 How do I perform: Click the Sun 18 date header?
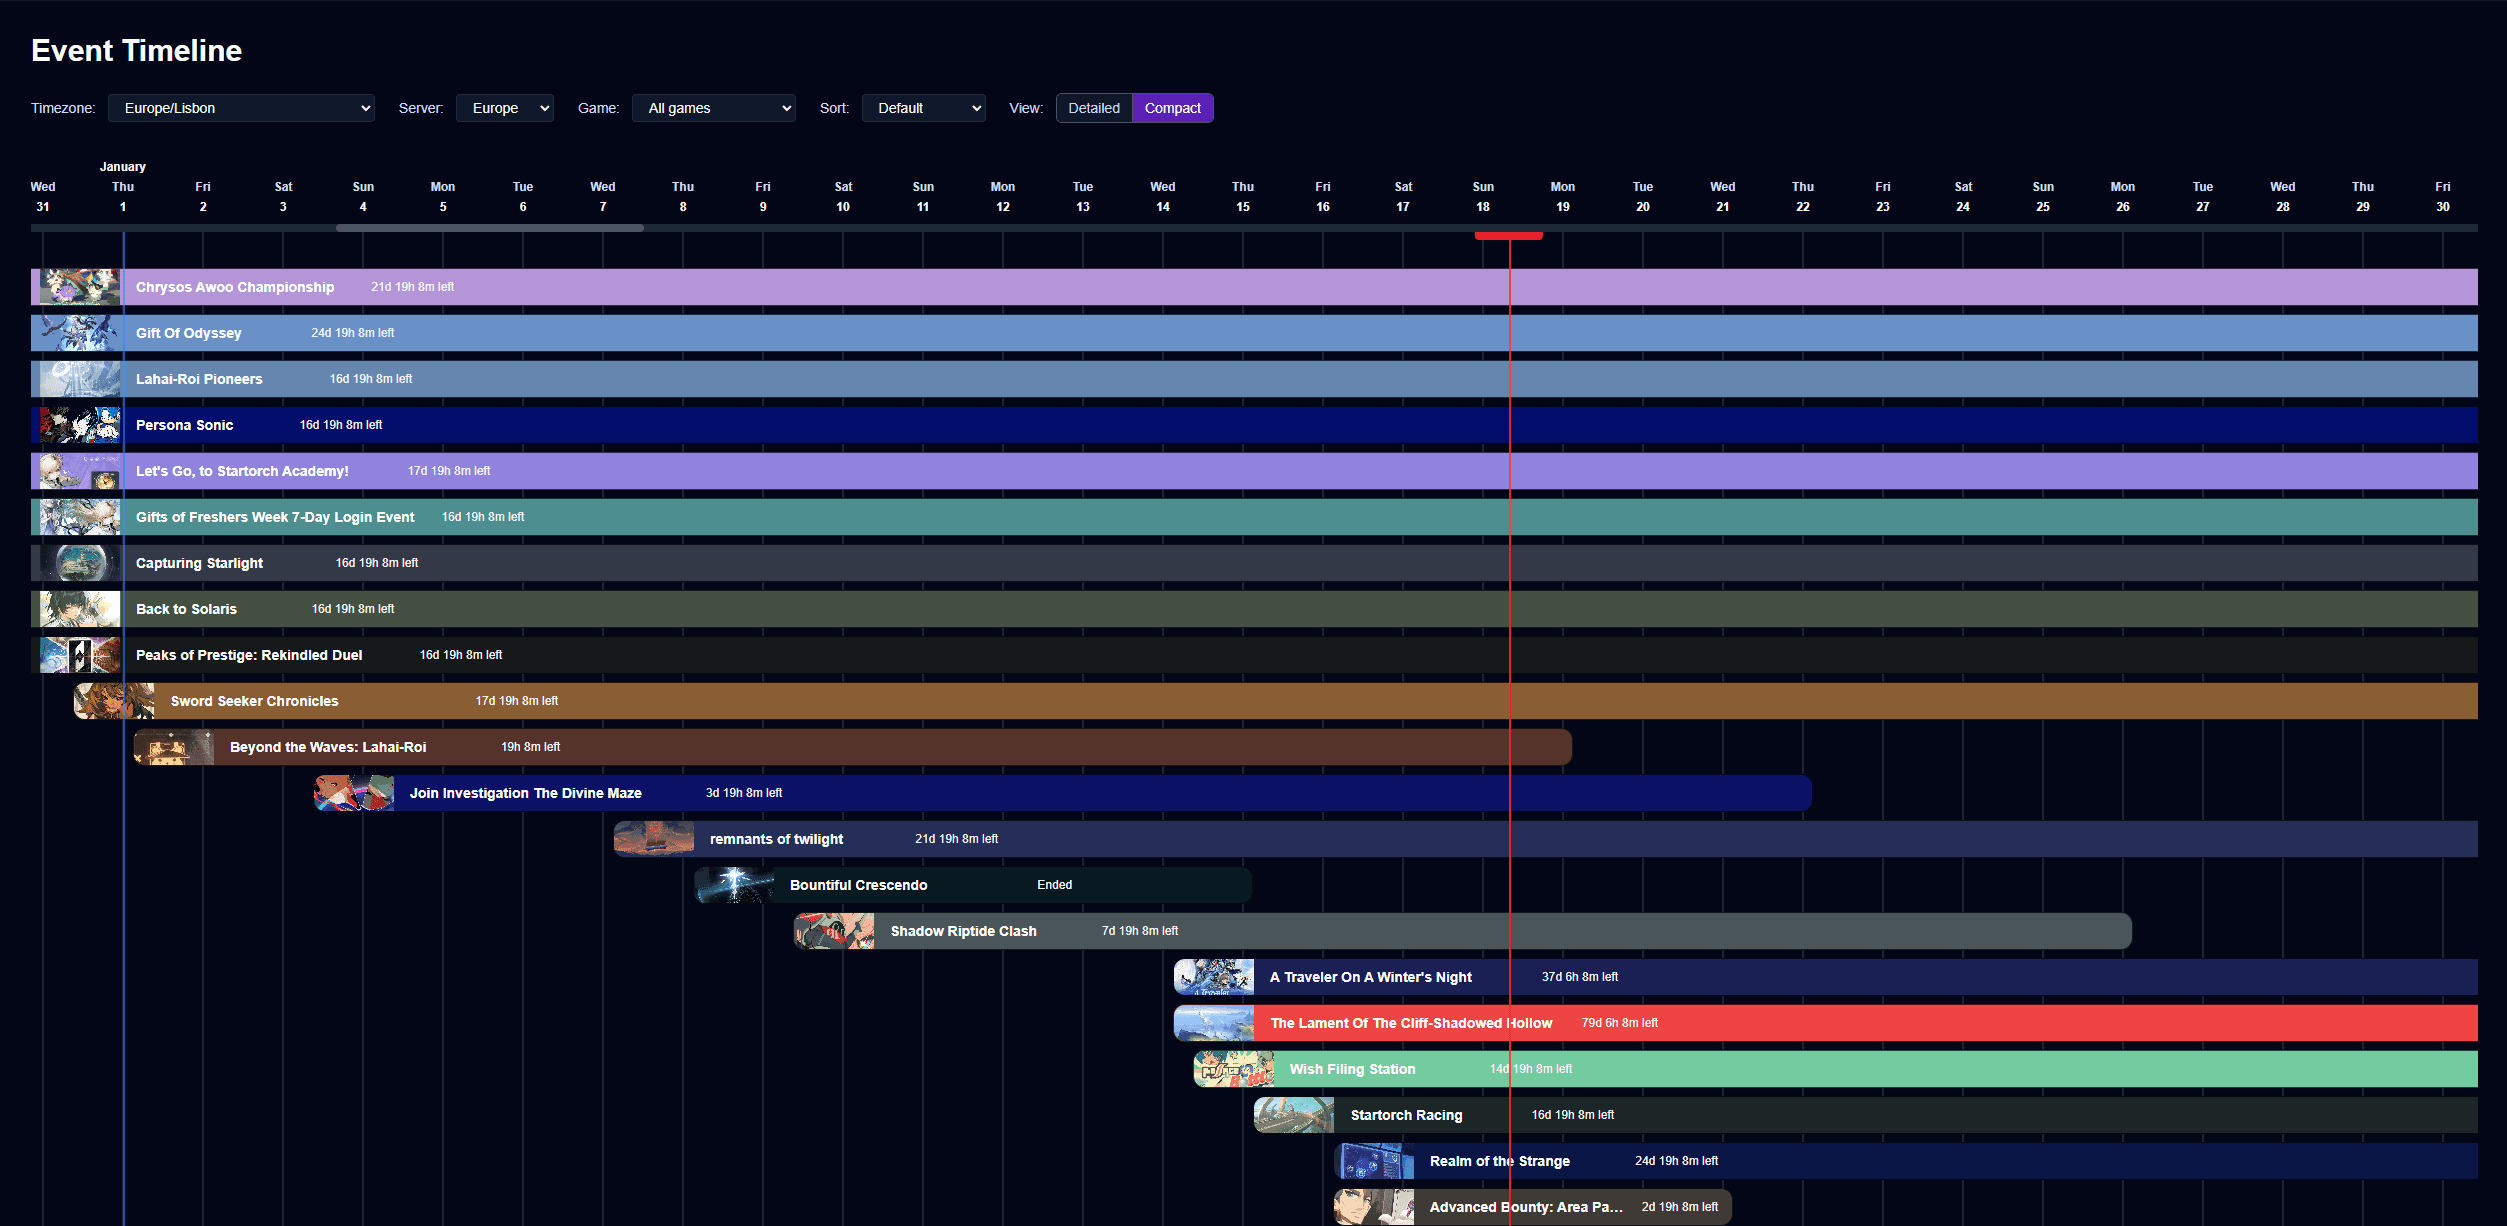1483,197
